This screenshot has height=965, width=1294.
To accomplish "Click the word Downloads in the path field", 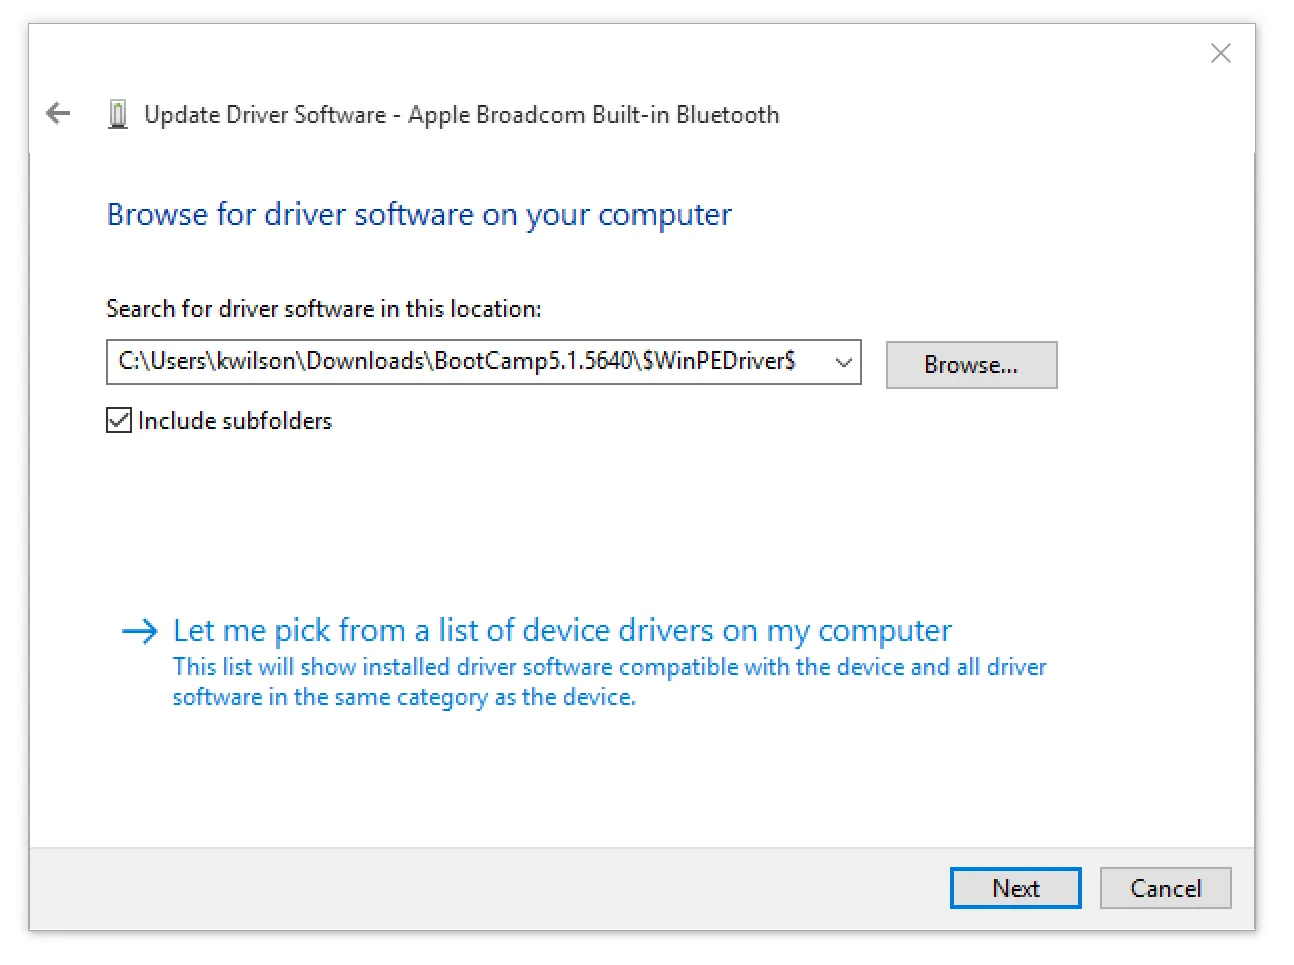I will [364, 361].
